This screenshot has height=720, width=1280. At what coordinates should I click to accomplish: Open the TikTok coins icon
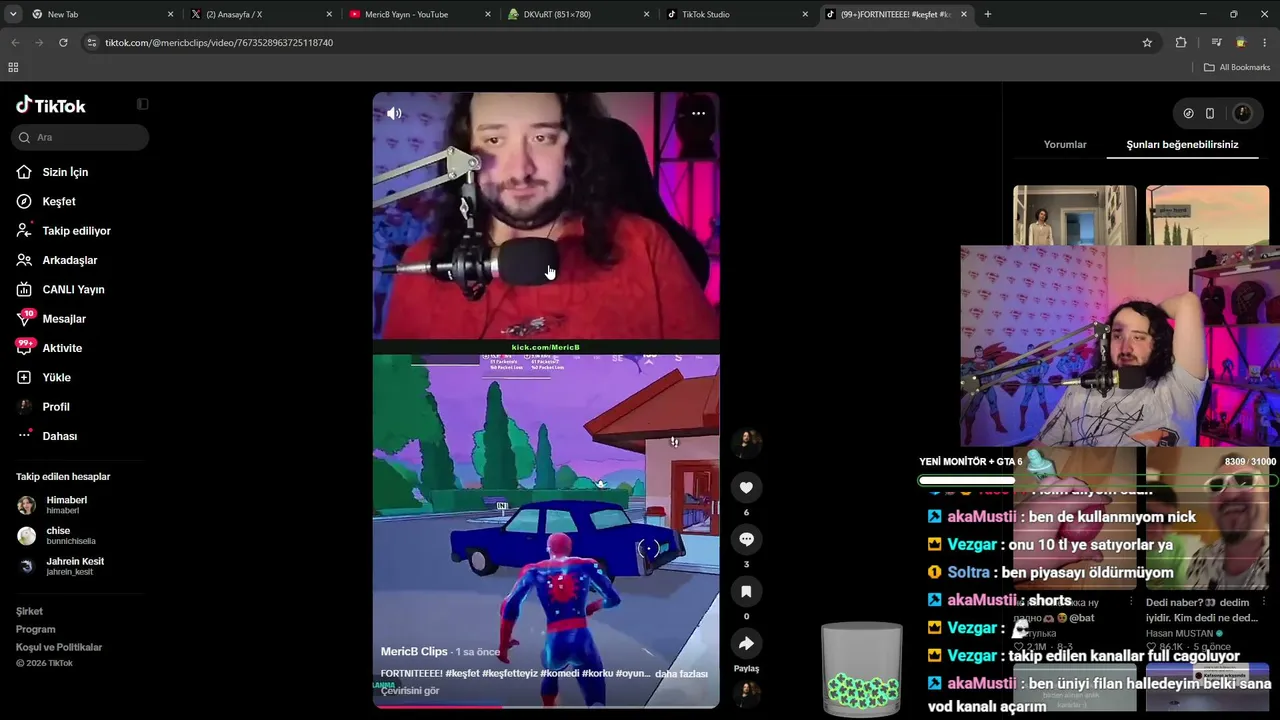pyautogui.click(x=1188, y=113)
